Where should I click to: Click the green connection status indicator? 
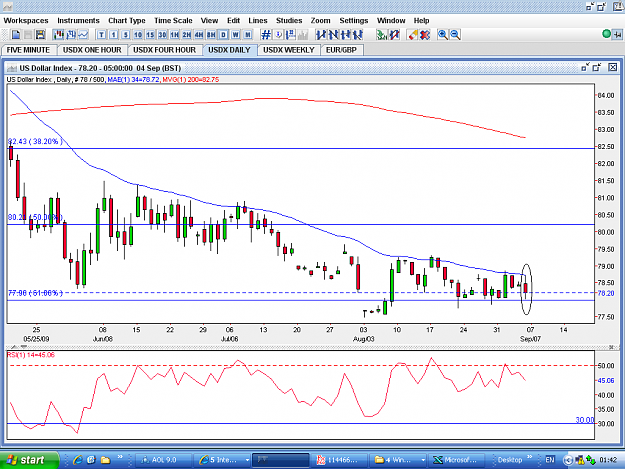(606, 34)
